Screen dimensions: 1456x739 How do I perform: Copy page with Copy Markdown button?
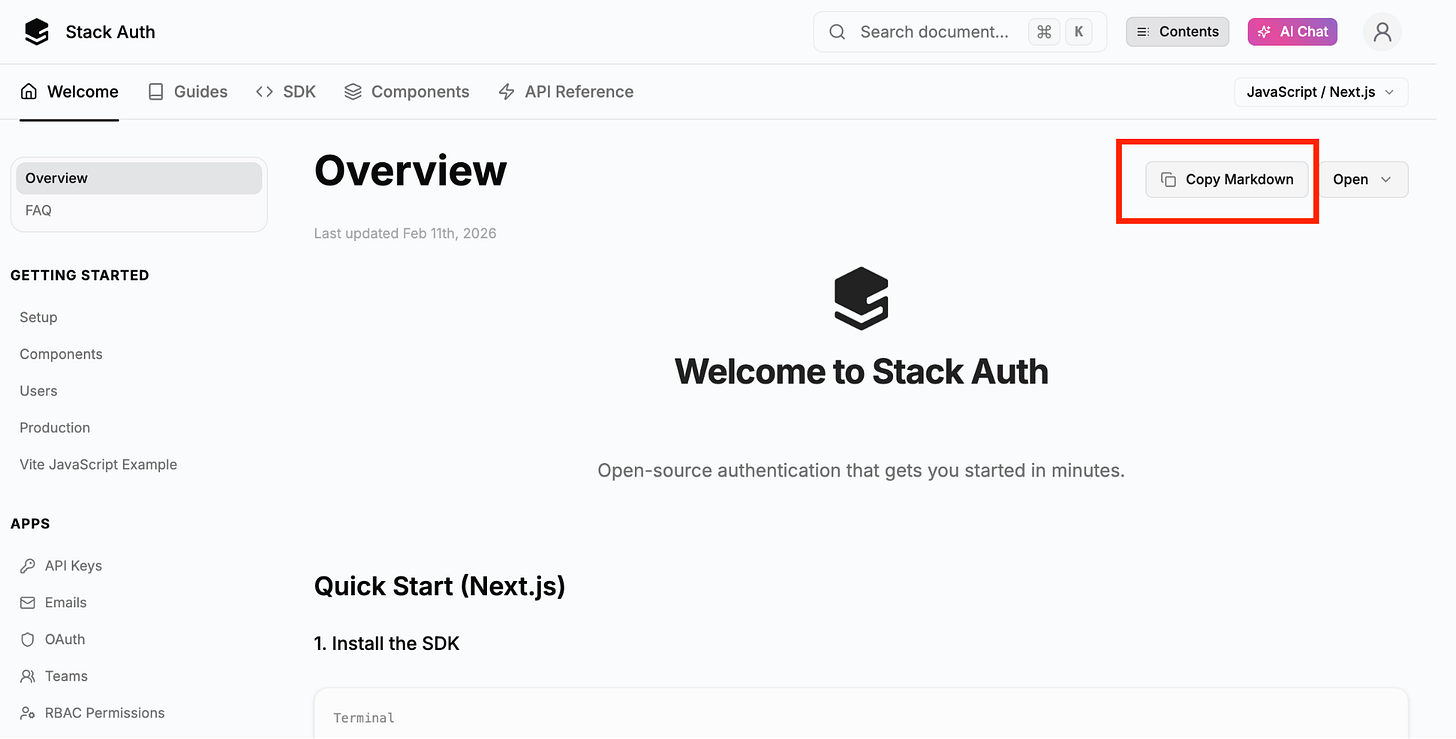coord(1227,180)
